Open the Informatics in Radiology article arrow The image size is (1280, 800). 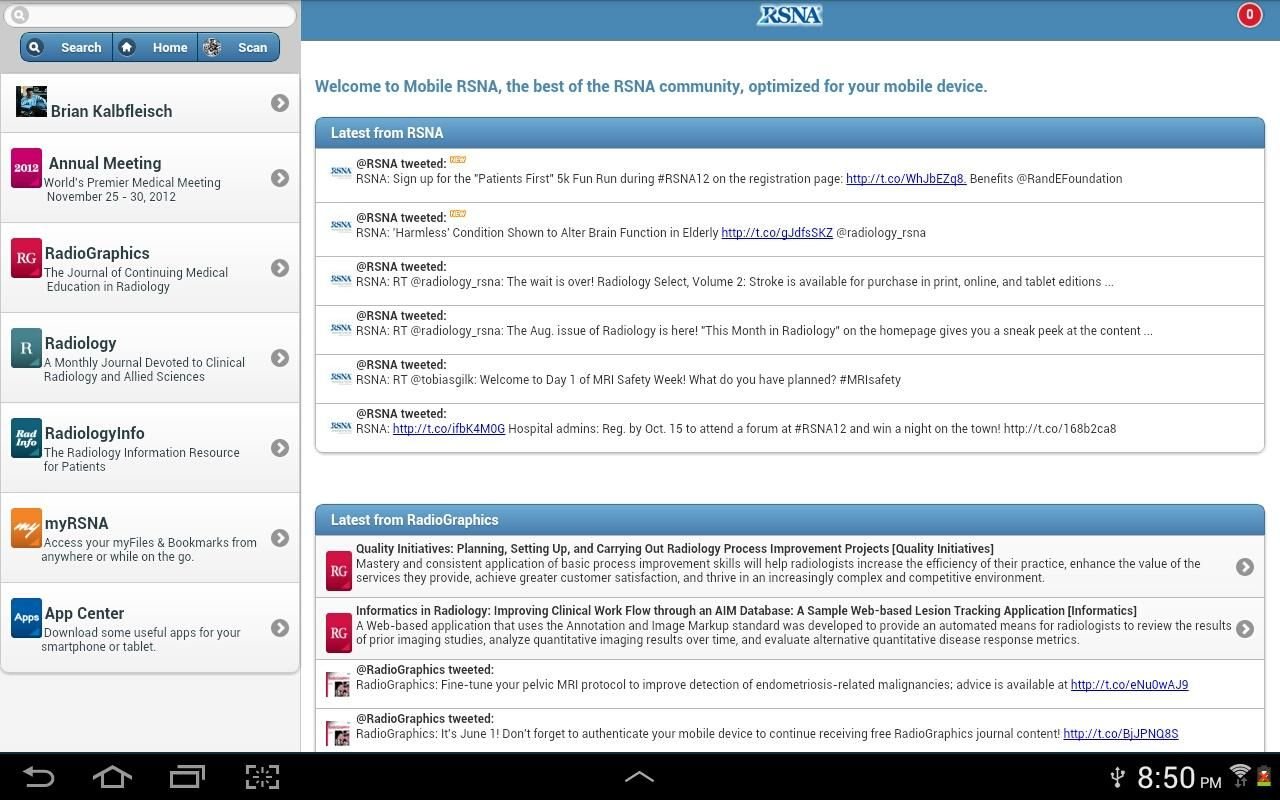tap(1245, 629)
